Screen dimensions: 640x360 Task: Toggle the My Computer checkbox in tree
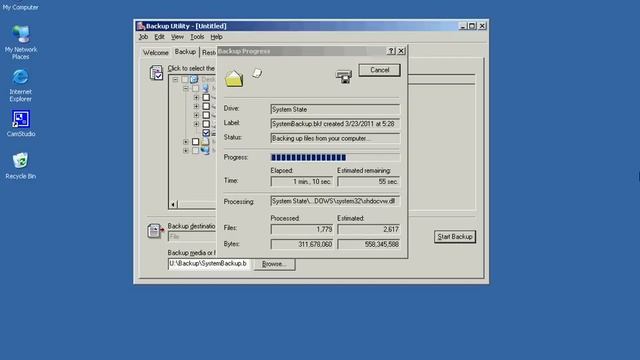196,88
